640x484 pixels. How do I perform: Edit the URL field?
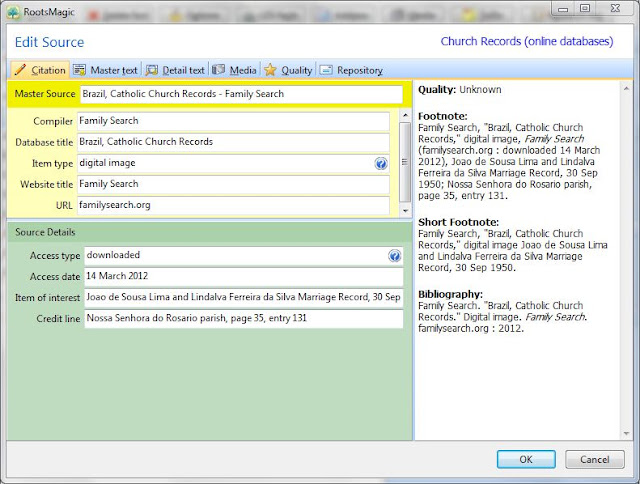tap(233, 205)
